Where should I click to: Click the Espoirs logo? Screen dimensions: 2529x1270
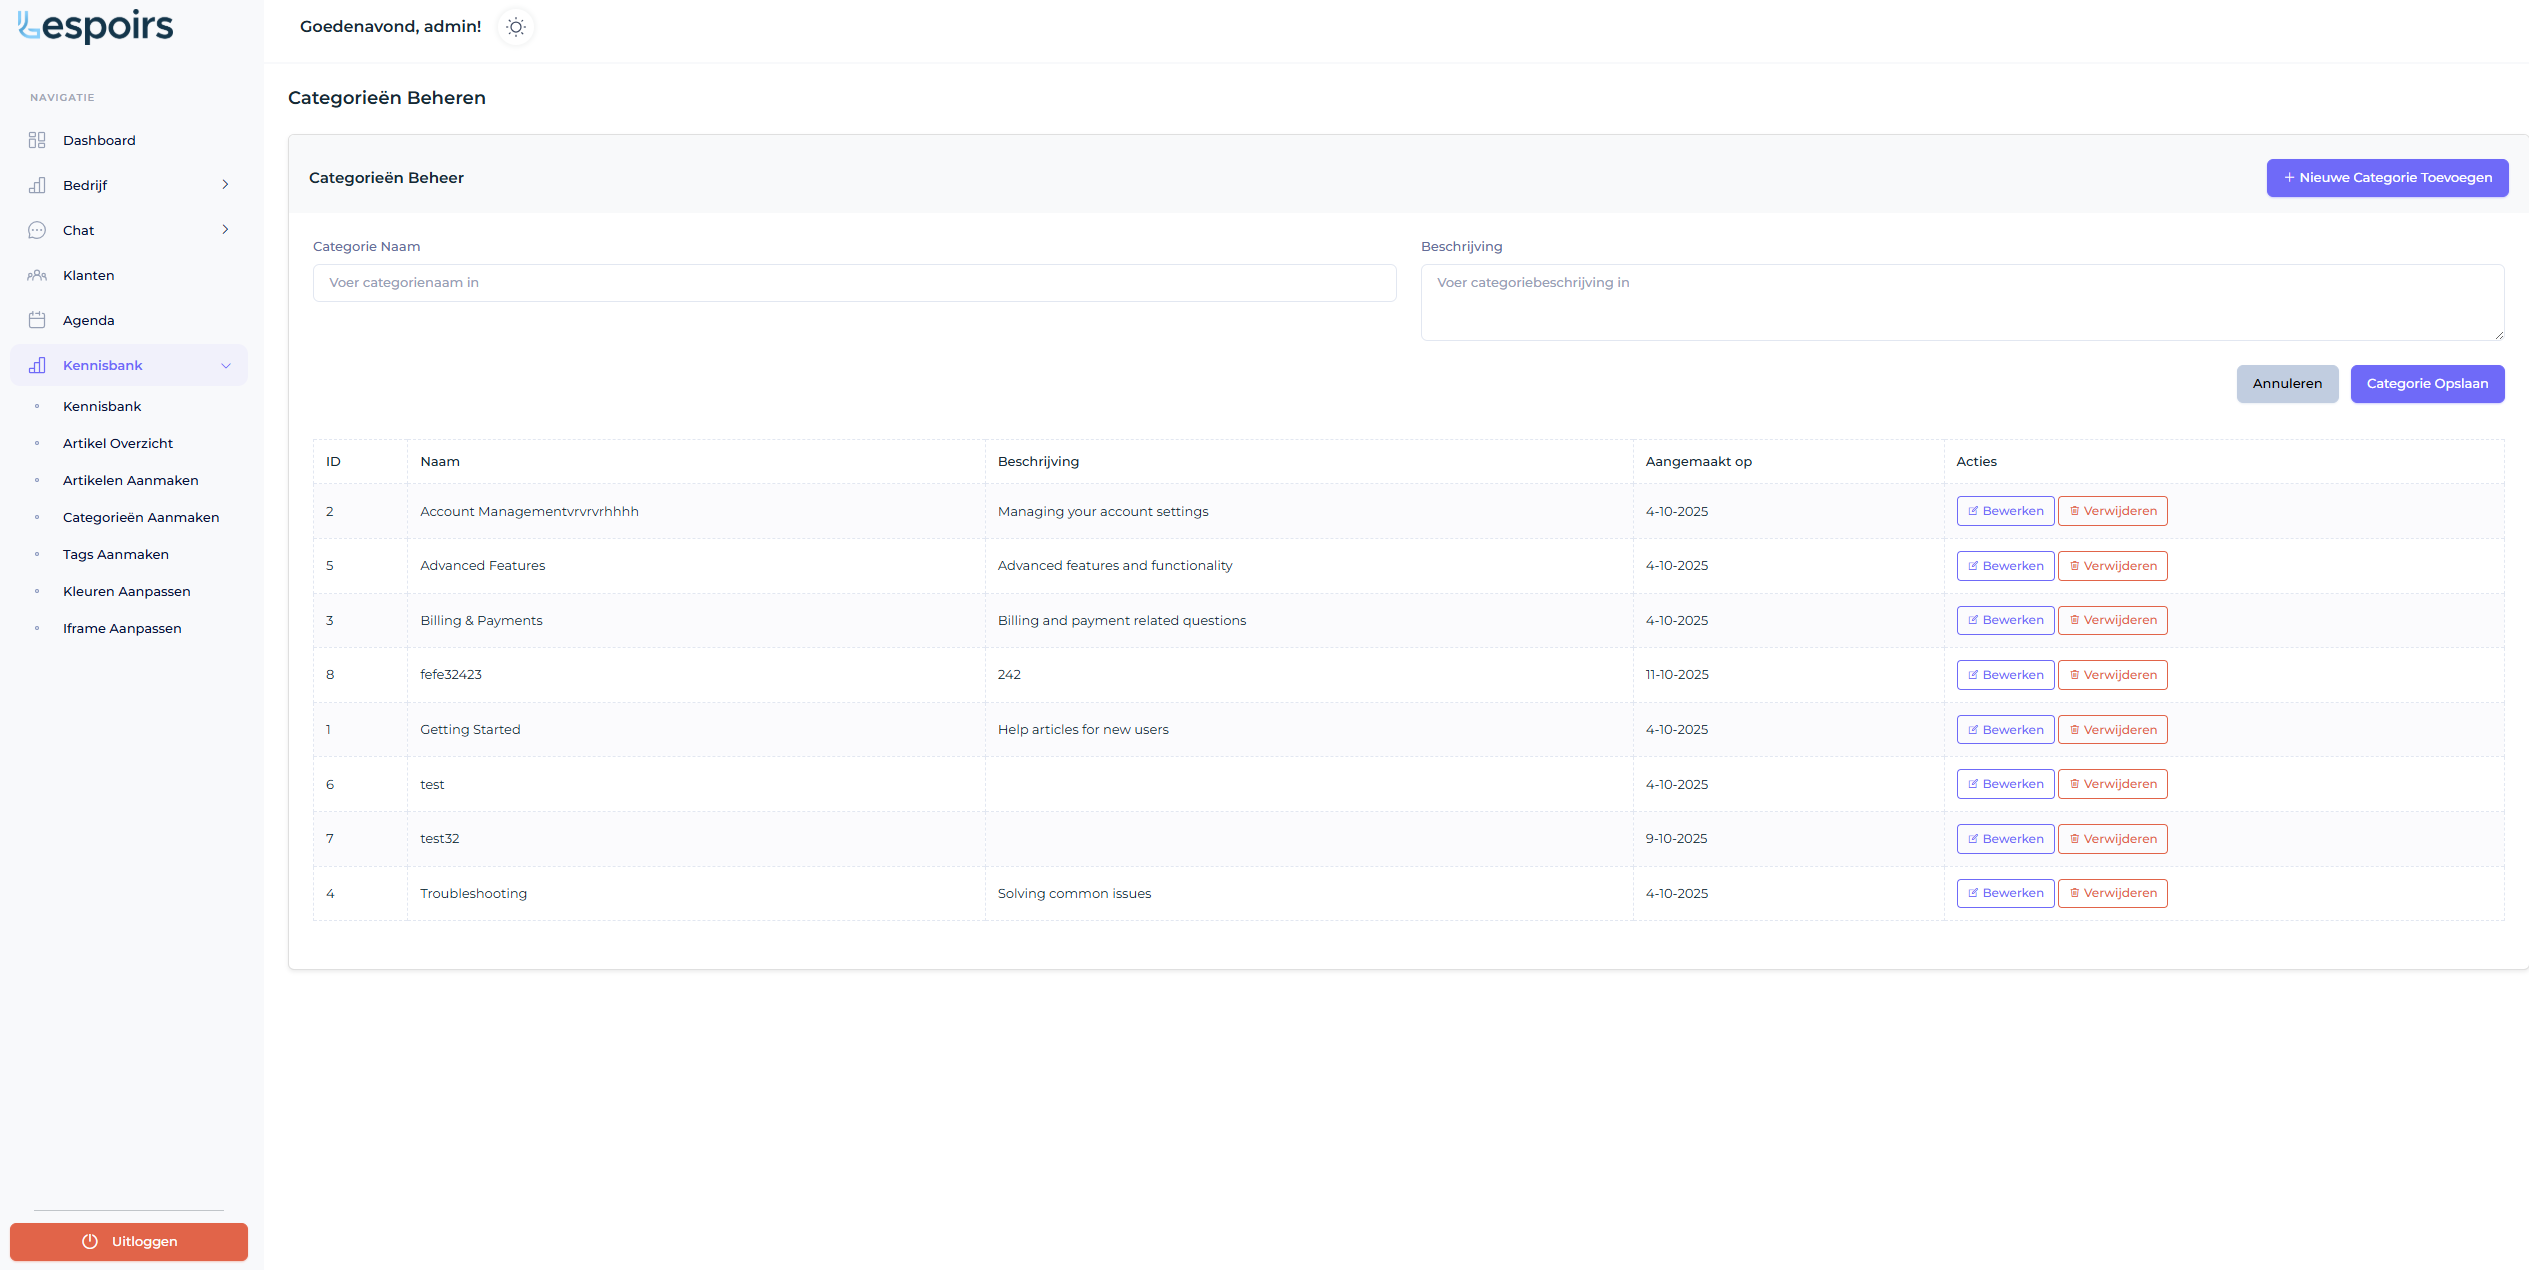pyautogui.click(x=96, y=27)
